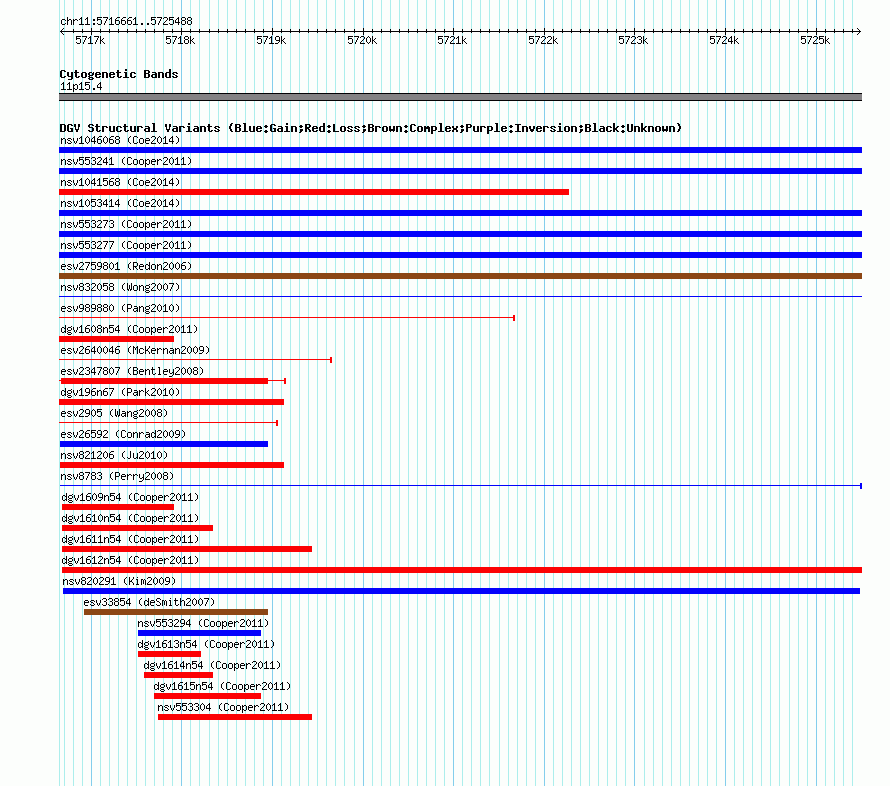Click the nsv1046068 (Coe2014) variant label
Image resolution: width=890 pixels, height=786 pixels.
[120, 140]
